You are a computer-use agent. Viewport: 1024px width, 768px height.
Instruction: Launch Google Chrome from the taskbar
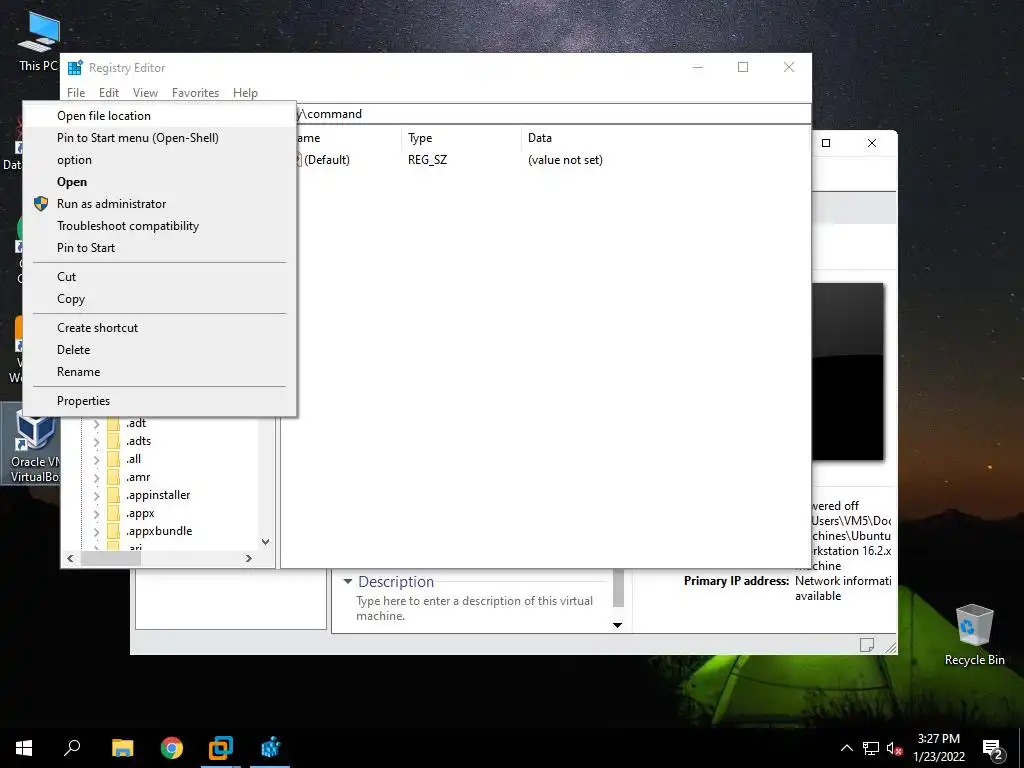[x=172, y=748]
